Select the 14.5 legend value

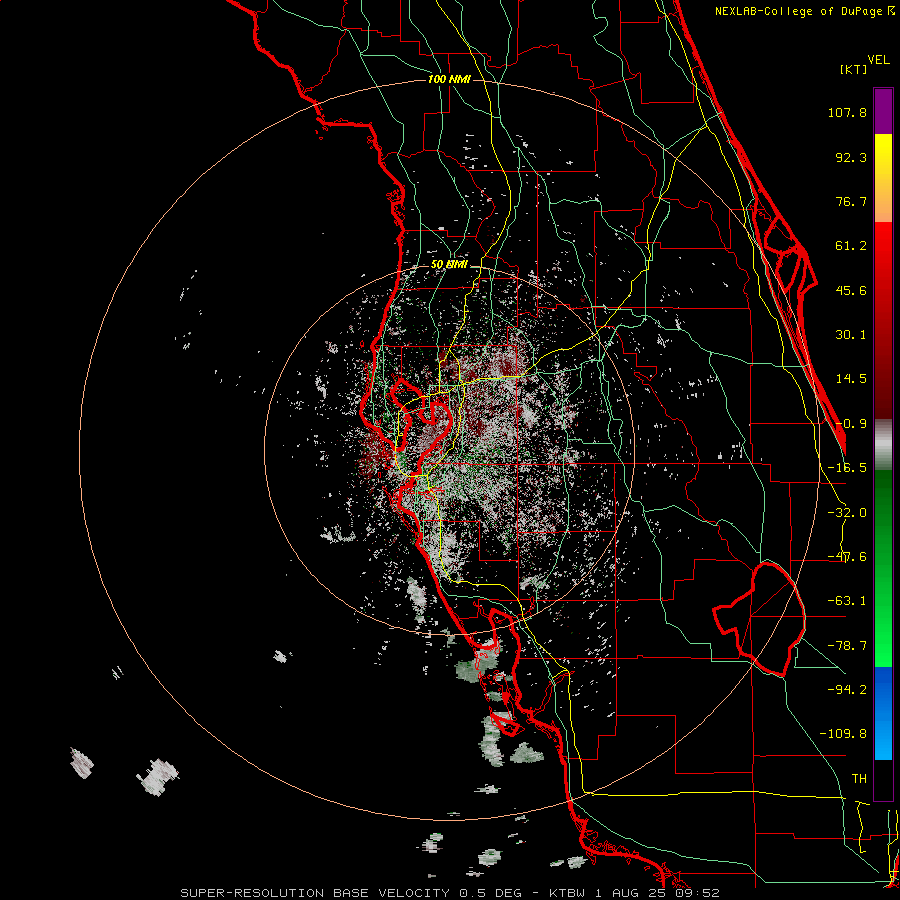(x=851, y=379)
